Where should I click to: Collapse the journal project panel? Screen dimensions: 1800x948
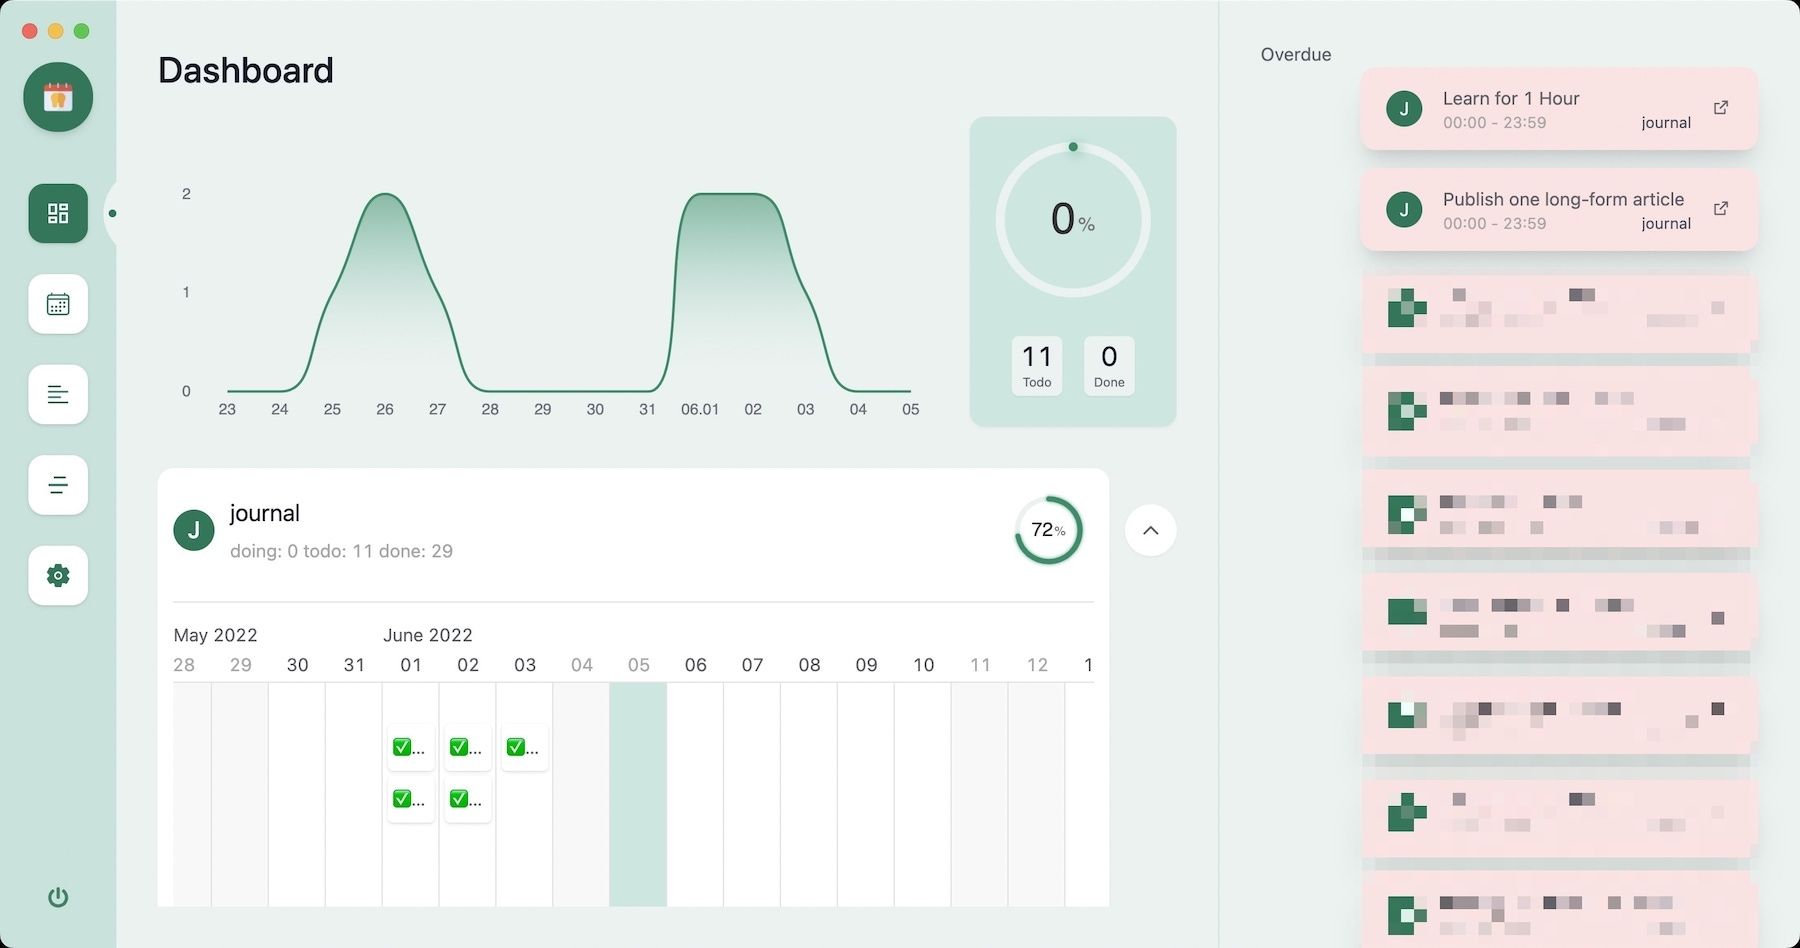click(1150, 530)
